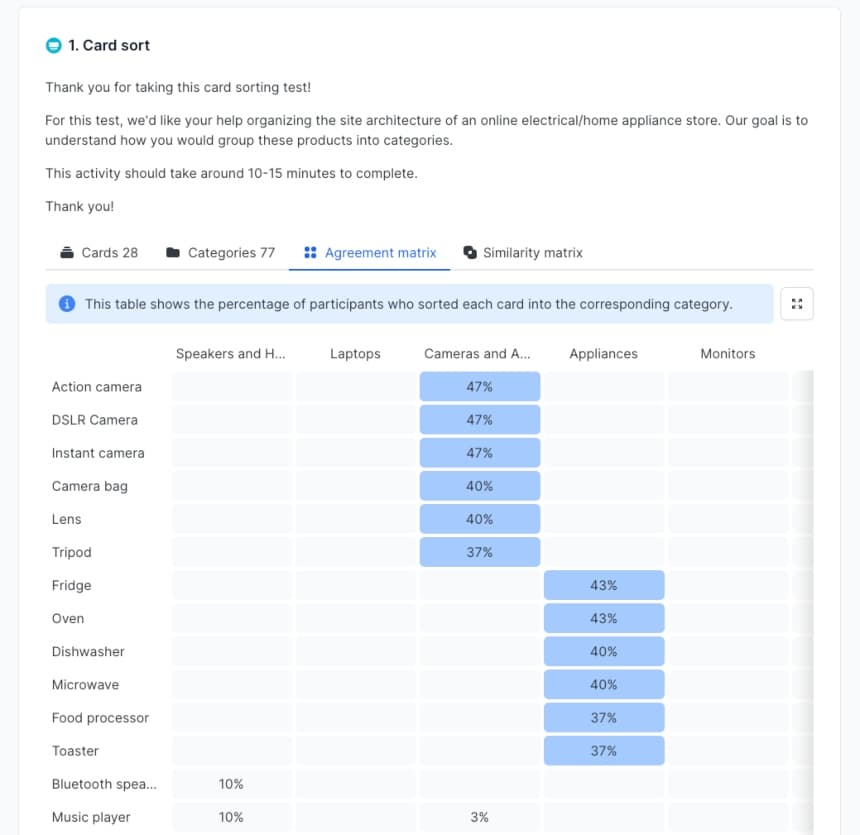The width and height of the screenshot is (860, 835).
Task: Click the 3% cell for Music player
Action: tap(479, 817)
